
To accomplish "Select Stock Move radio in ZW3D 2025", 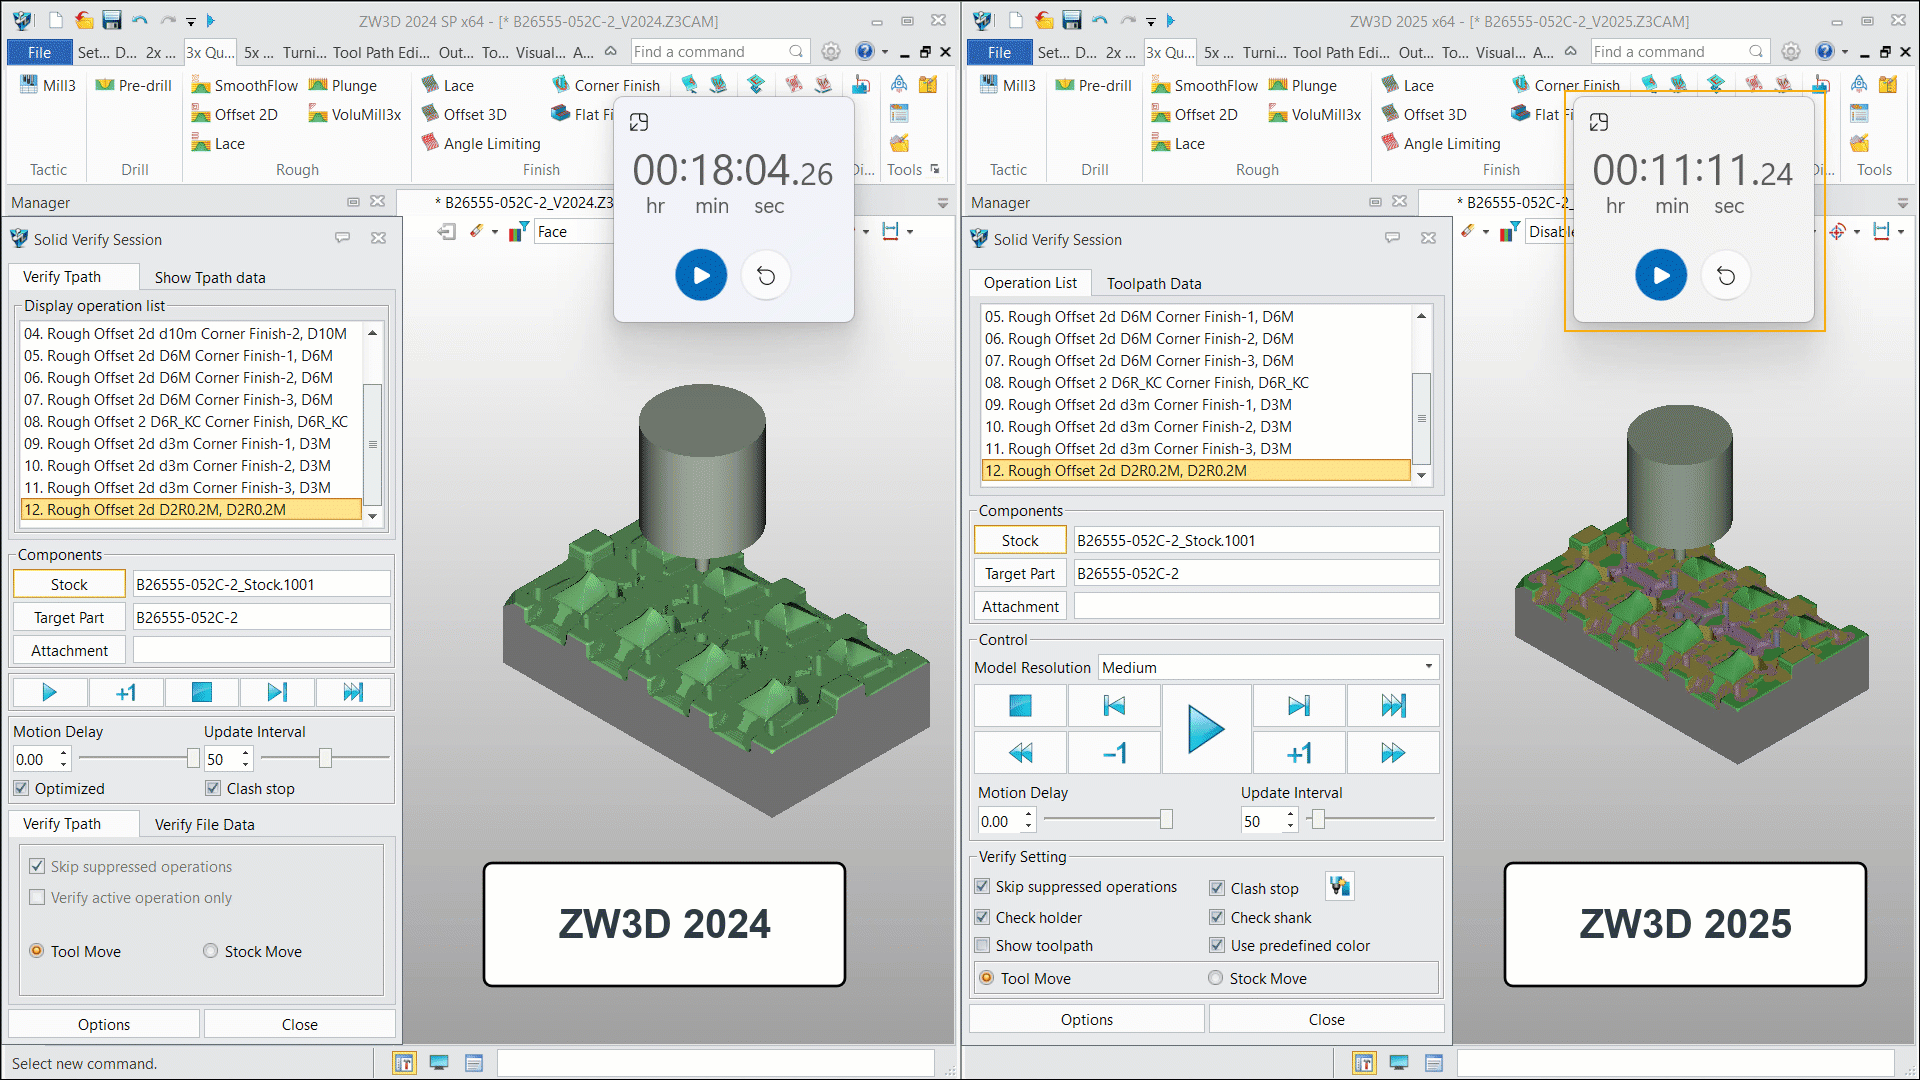I will tap(1215, 978).
